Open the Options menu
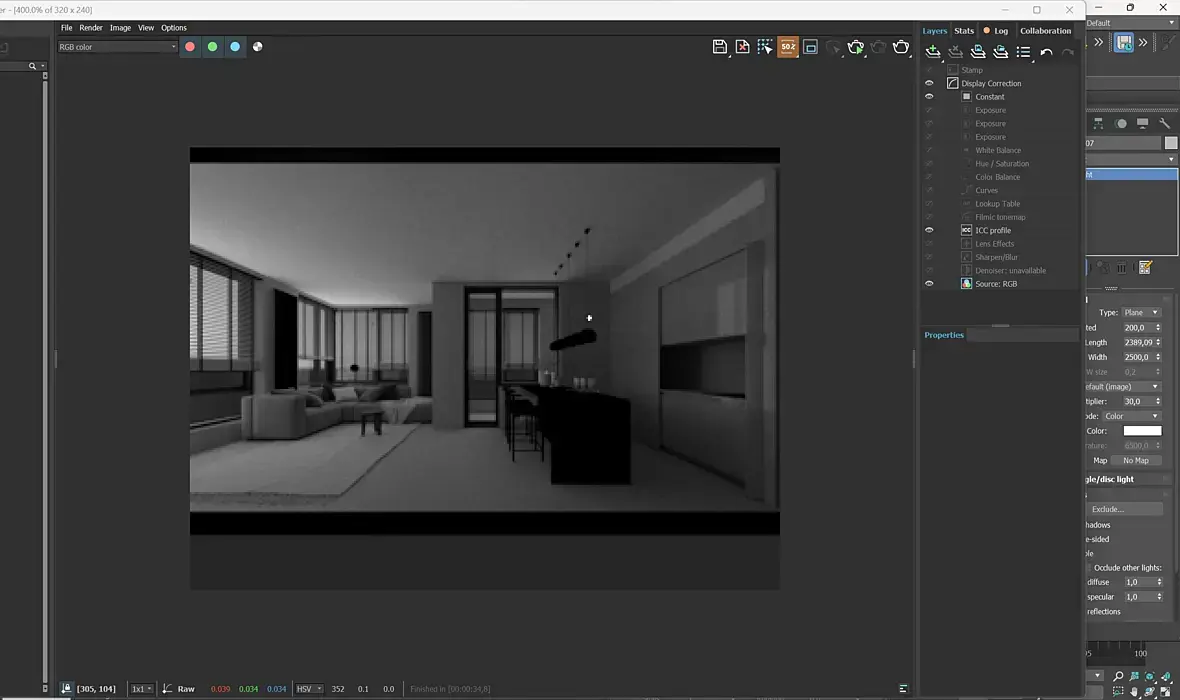Image resolution: width=1180 pixels, height=700 pixels. tap(174, 28)
